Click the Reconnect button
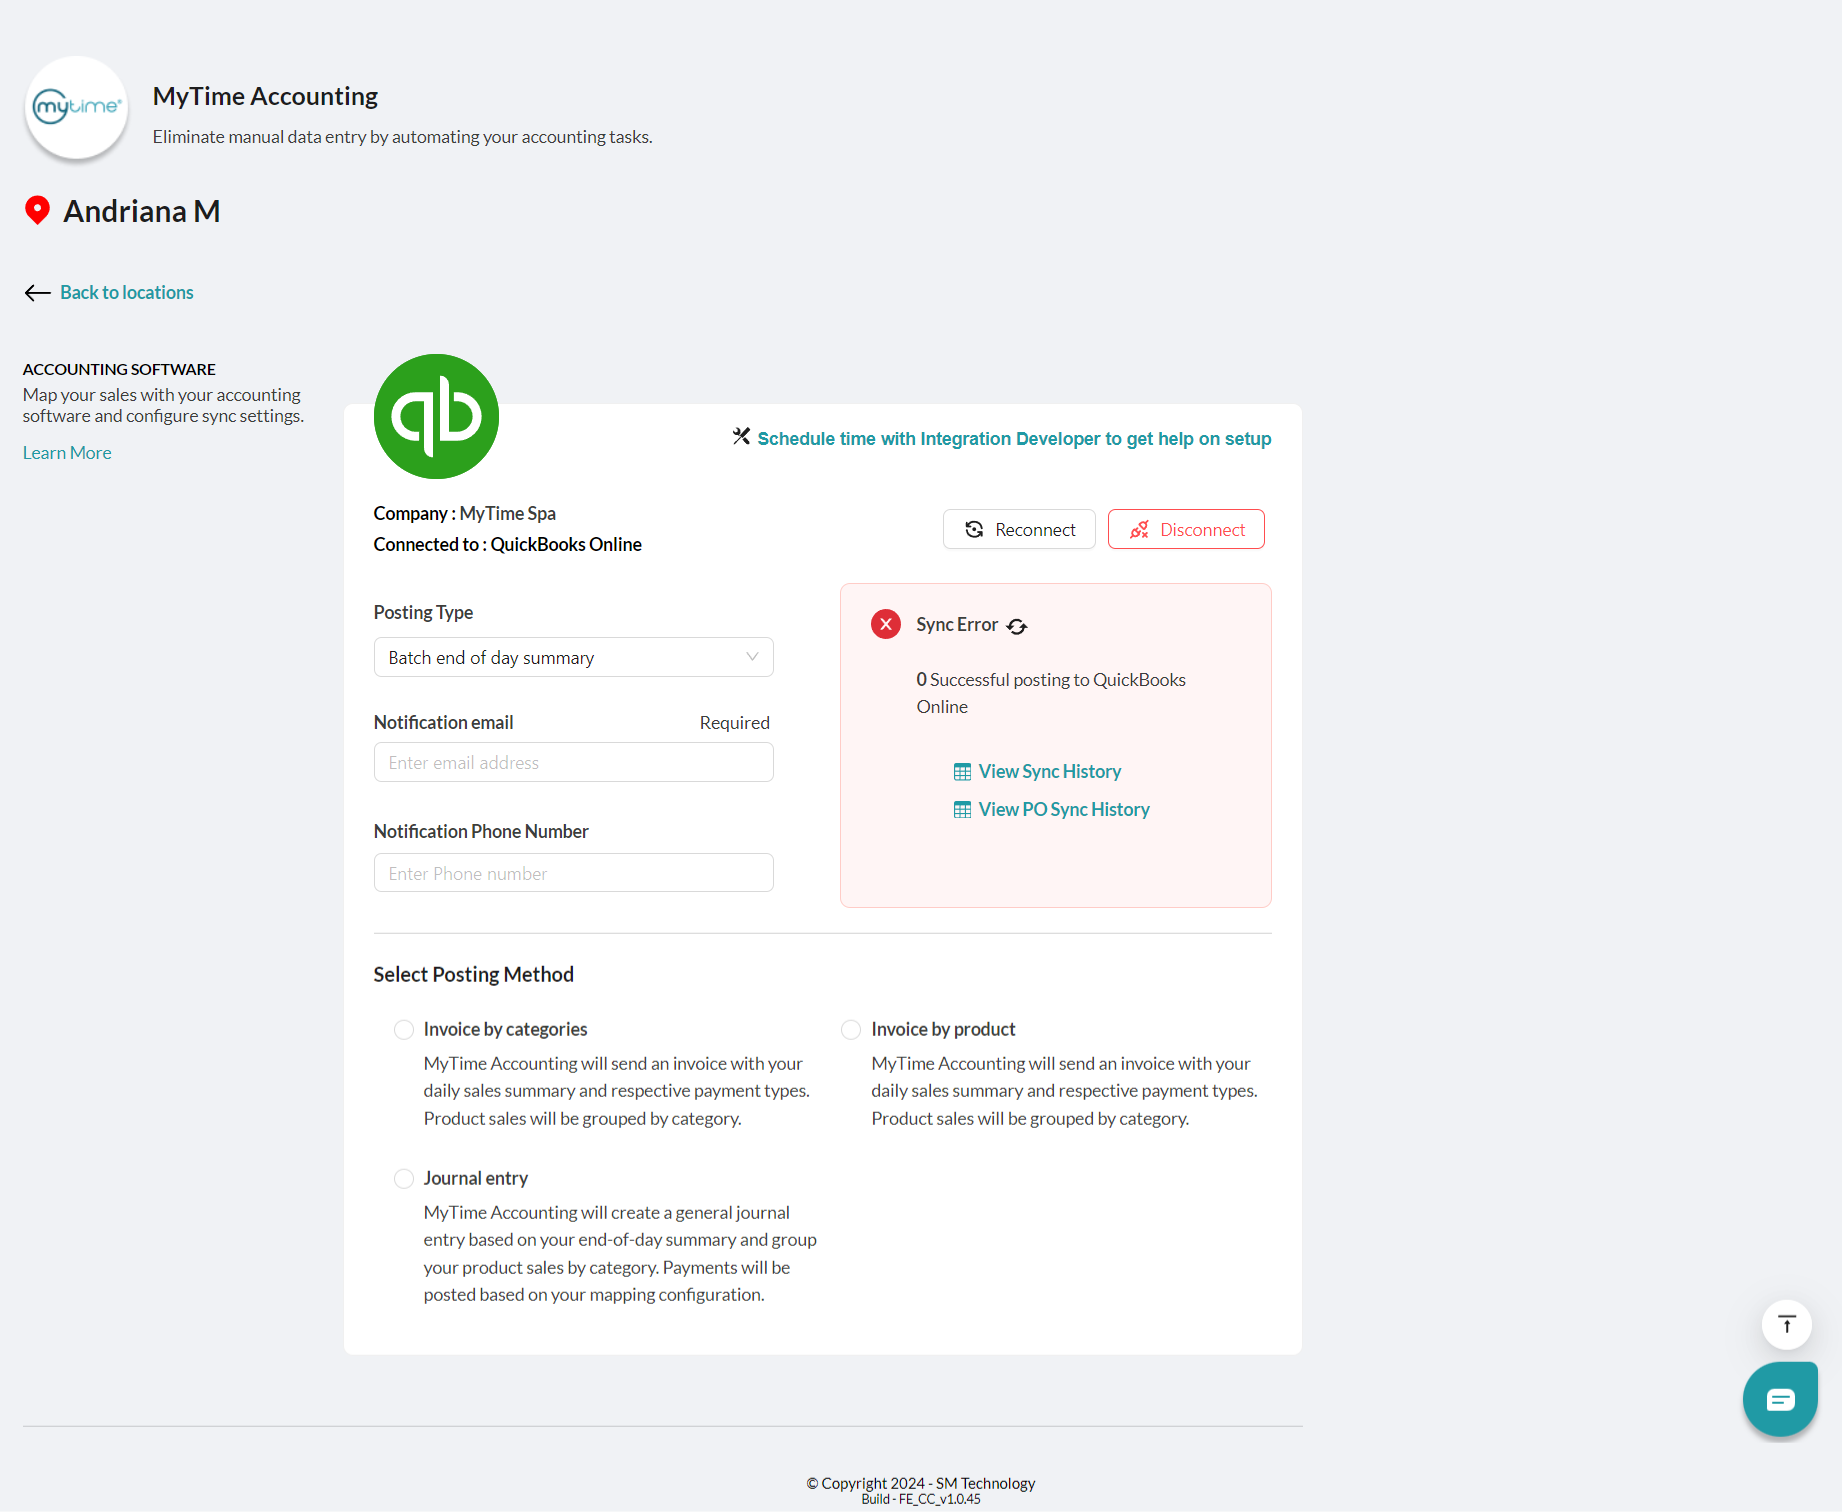The image size is (1842, 1512). pyautogui.click(x=1019, y=529)
